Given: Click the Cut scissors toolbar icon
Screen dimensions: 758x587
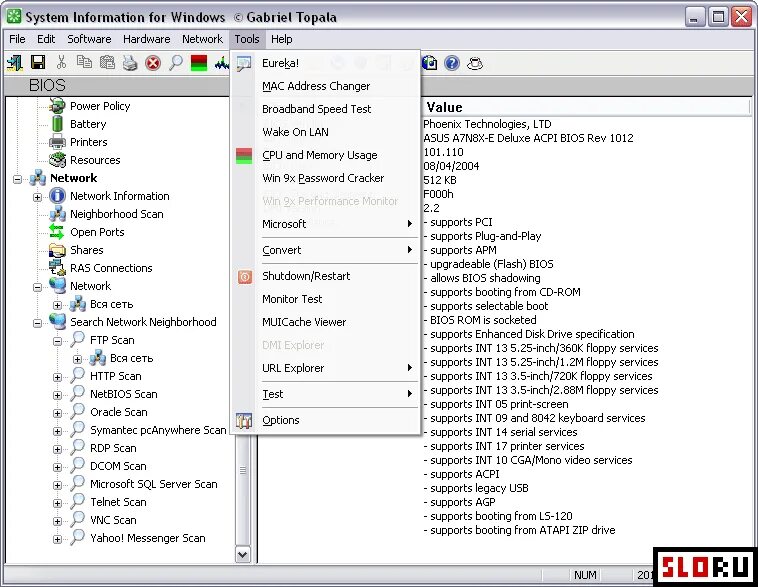Looking at the screenshot, I should point(61,63).
